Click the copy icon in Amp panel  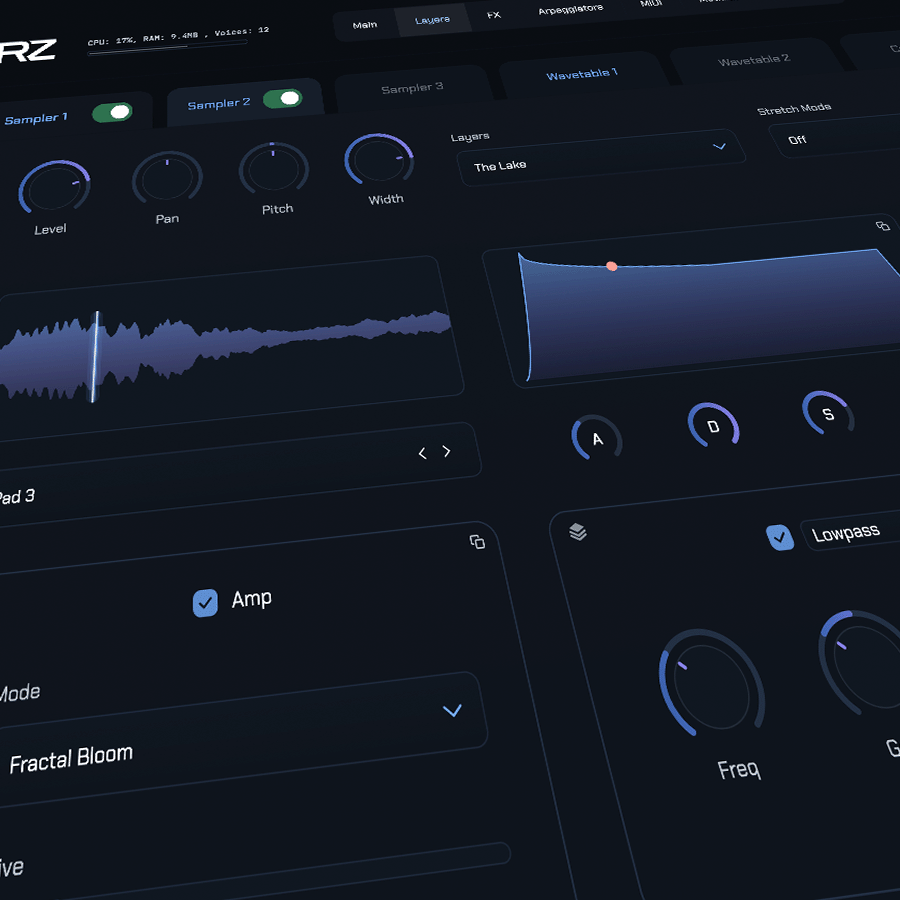[x=478, y=542]
